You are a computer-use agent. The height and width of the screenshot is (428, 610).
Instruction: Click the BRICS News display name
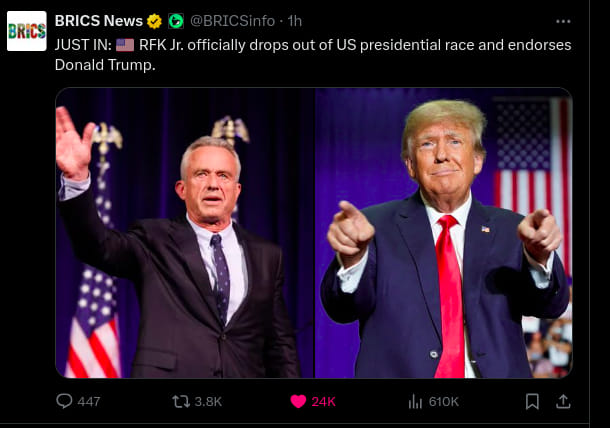click(x=99, y=21)
